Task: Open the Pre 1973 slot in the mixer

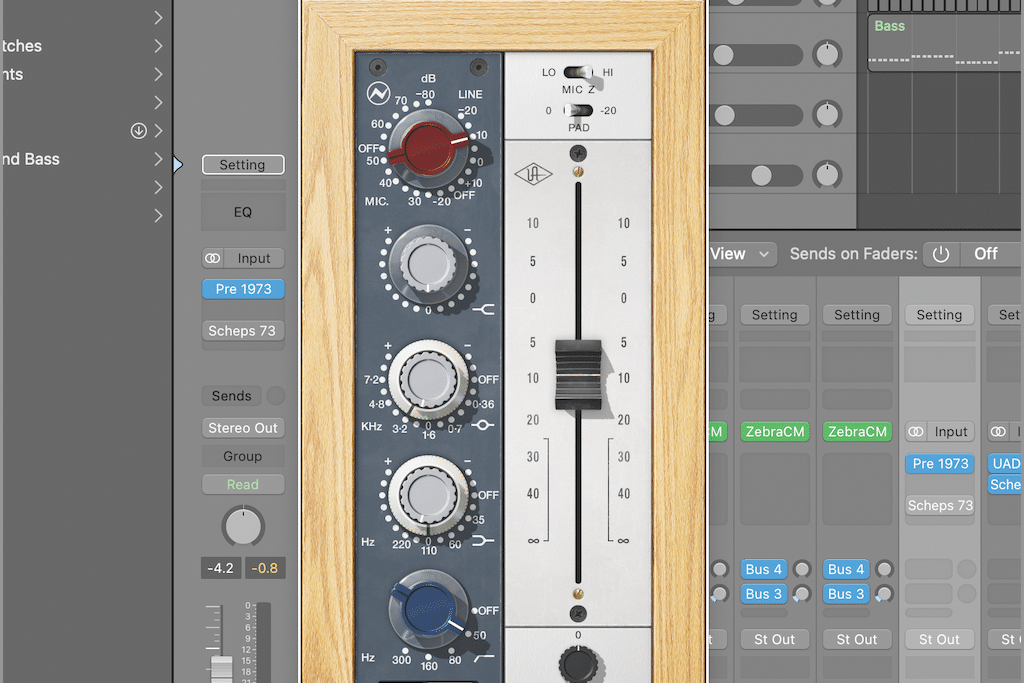Action: [940, 464]
